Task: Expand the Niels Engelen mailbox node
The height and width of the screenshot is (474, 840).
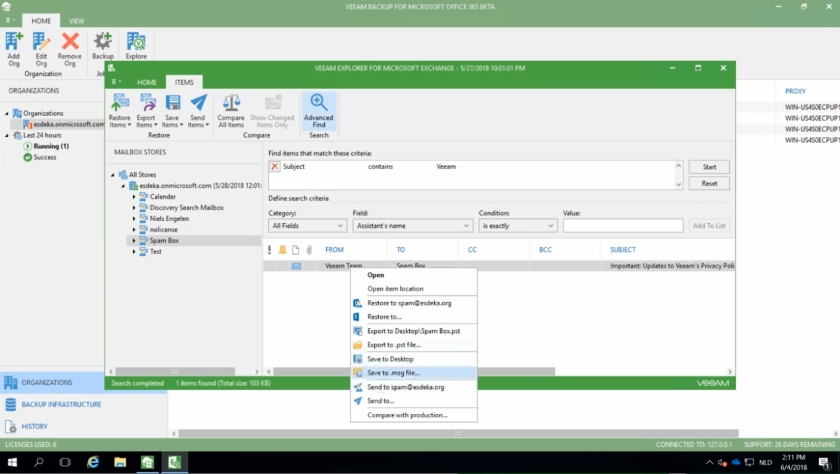Action: [134, 219]
